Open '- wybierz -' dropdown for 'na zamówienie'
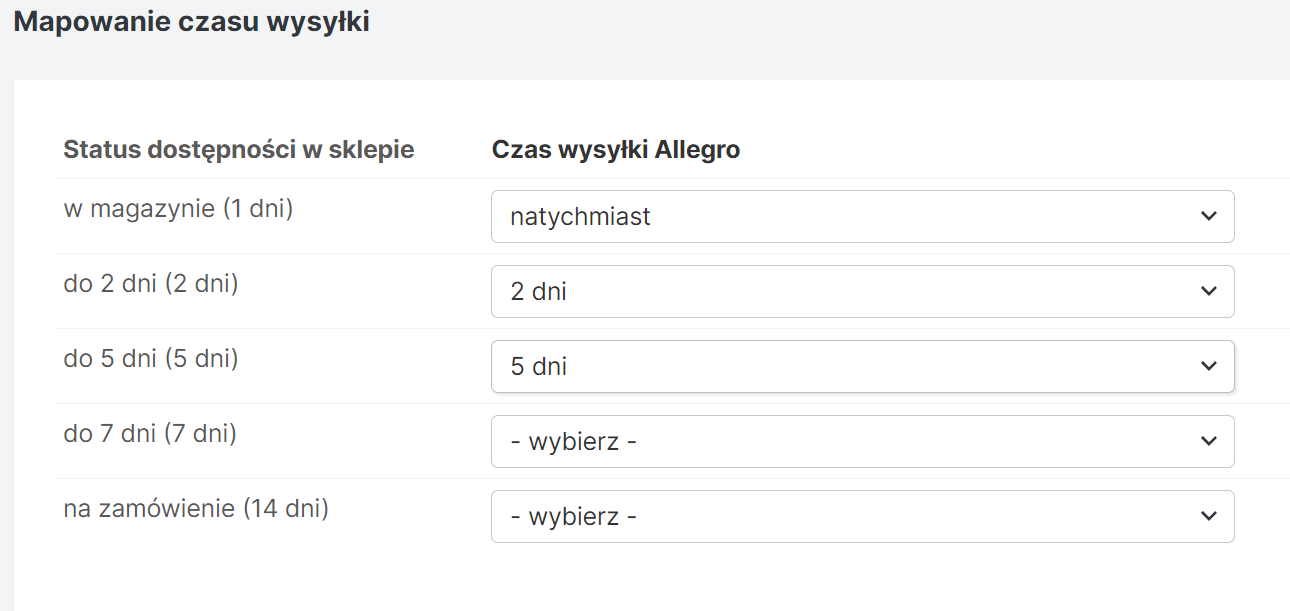This screenshot has height=611, width=1290. pyautogui.click(x=862, y=516)
